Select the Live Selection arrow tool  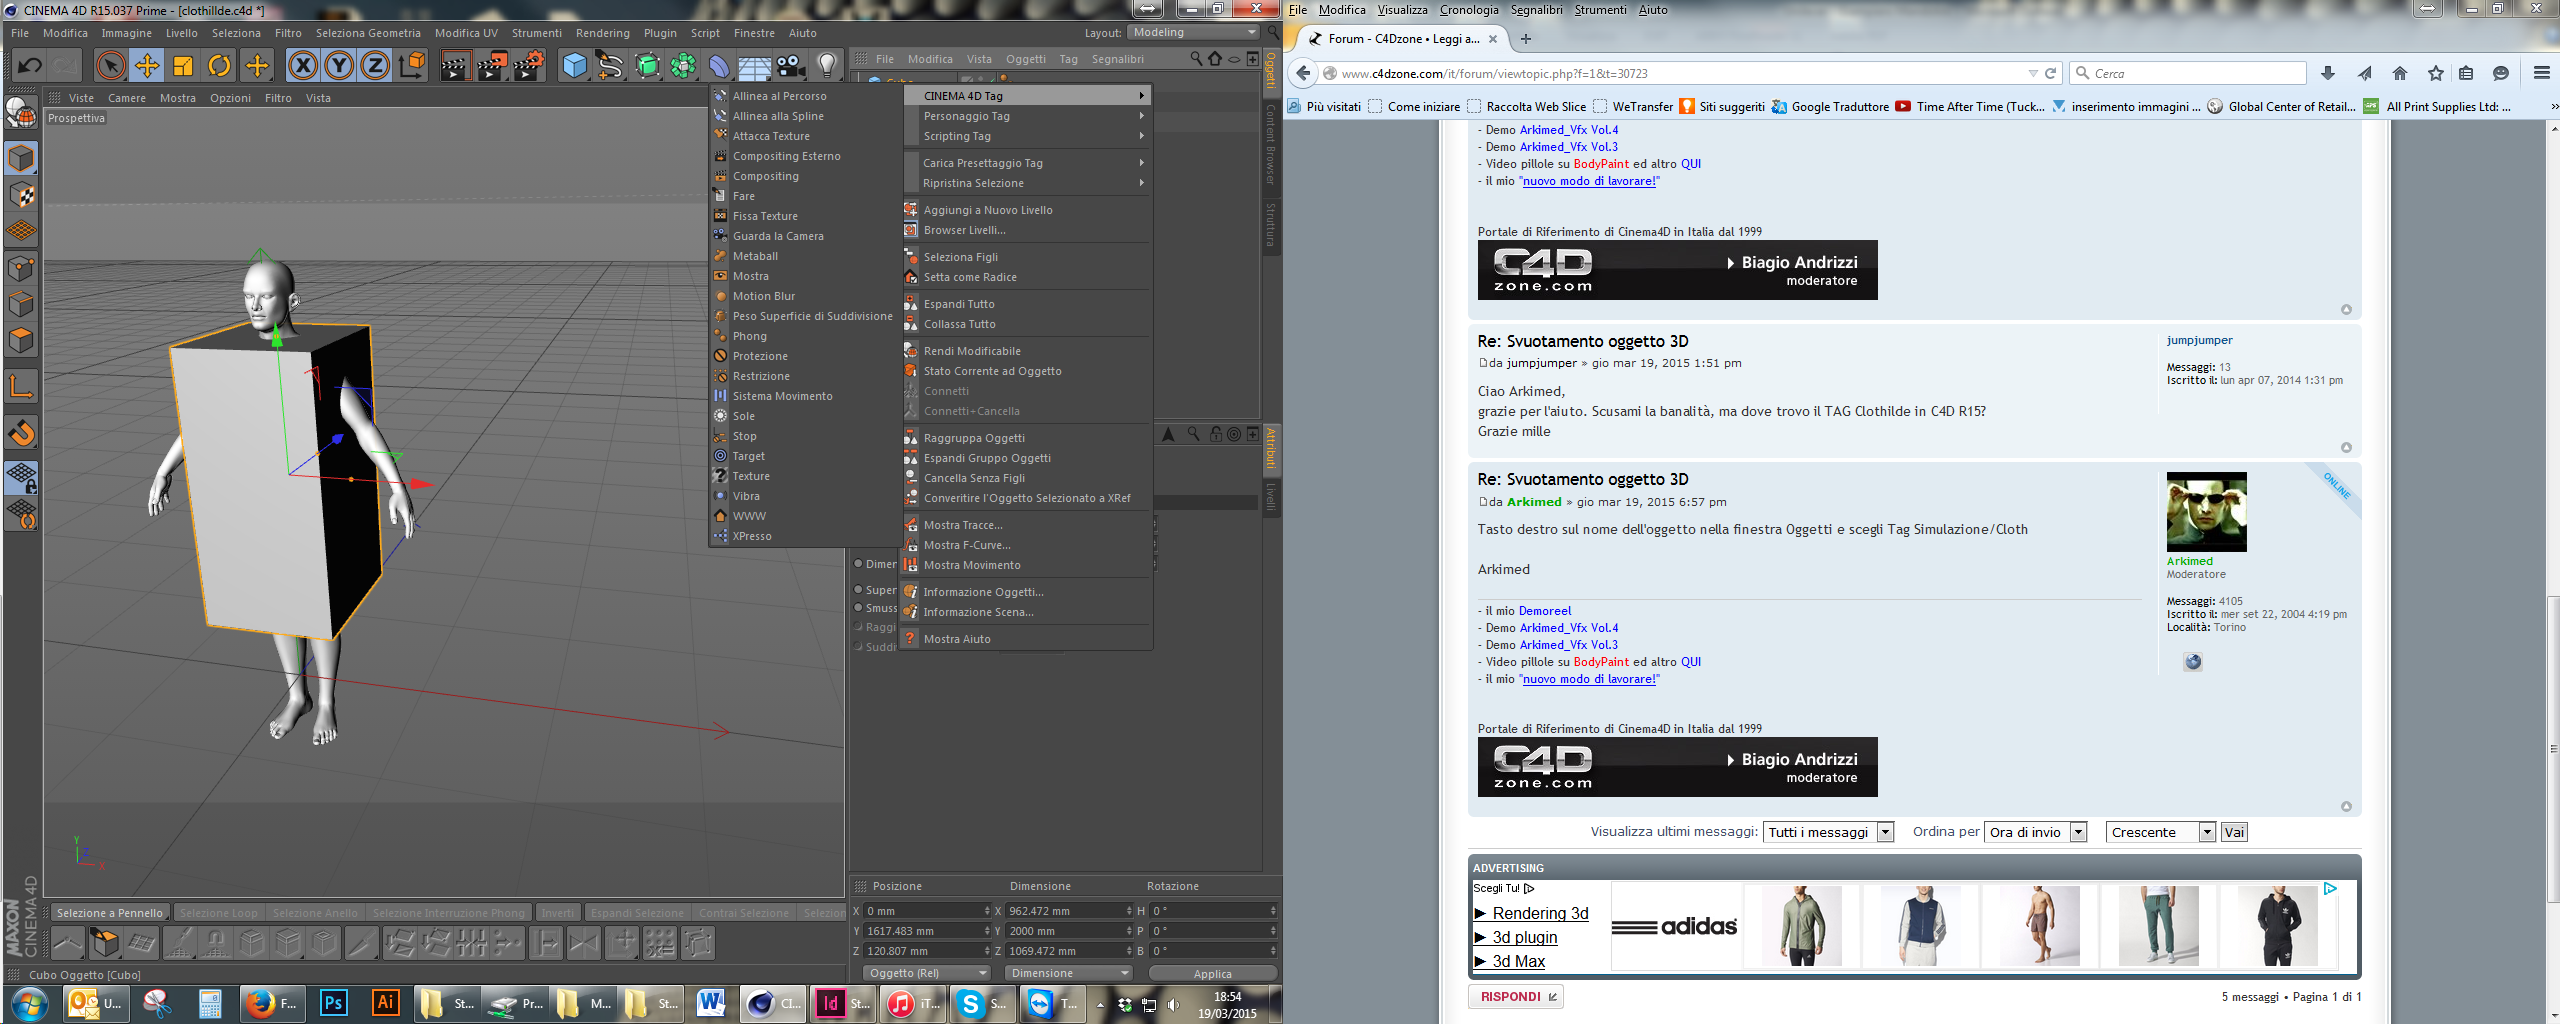click(x=110, y=66)
